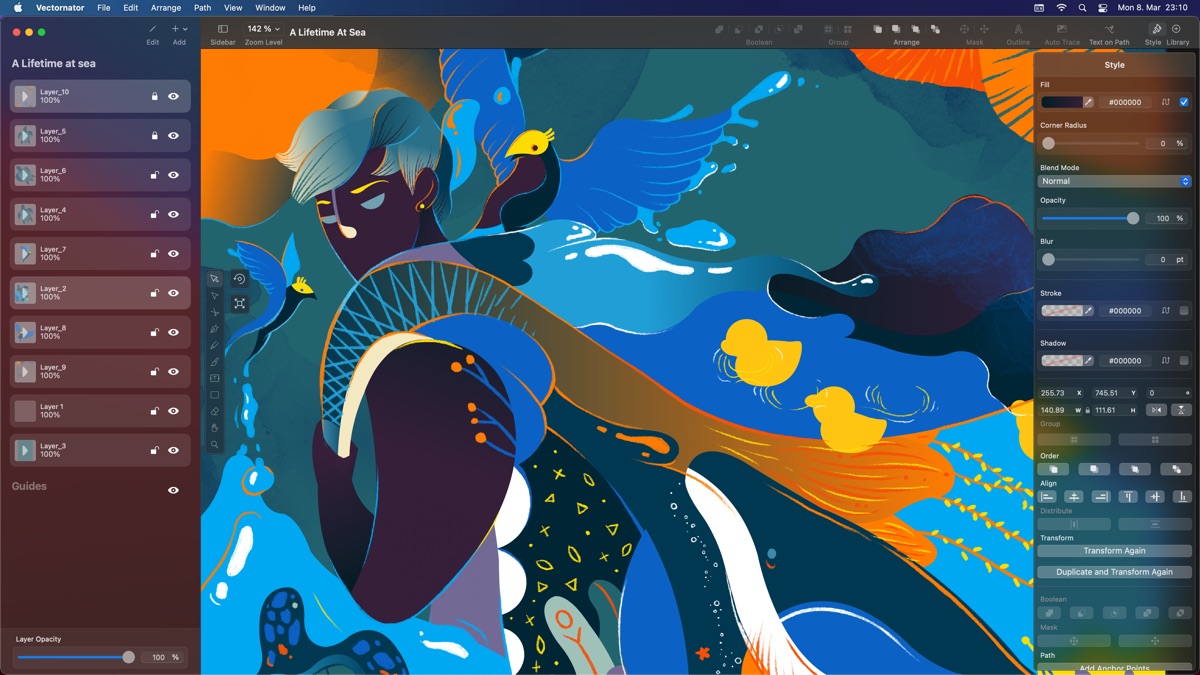Expand Layer_10 disclosure triangle
Screen dimensions: 1200x675
tap(25, 97)
